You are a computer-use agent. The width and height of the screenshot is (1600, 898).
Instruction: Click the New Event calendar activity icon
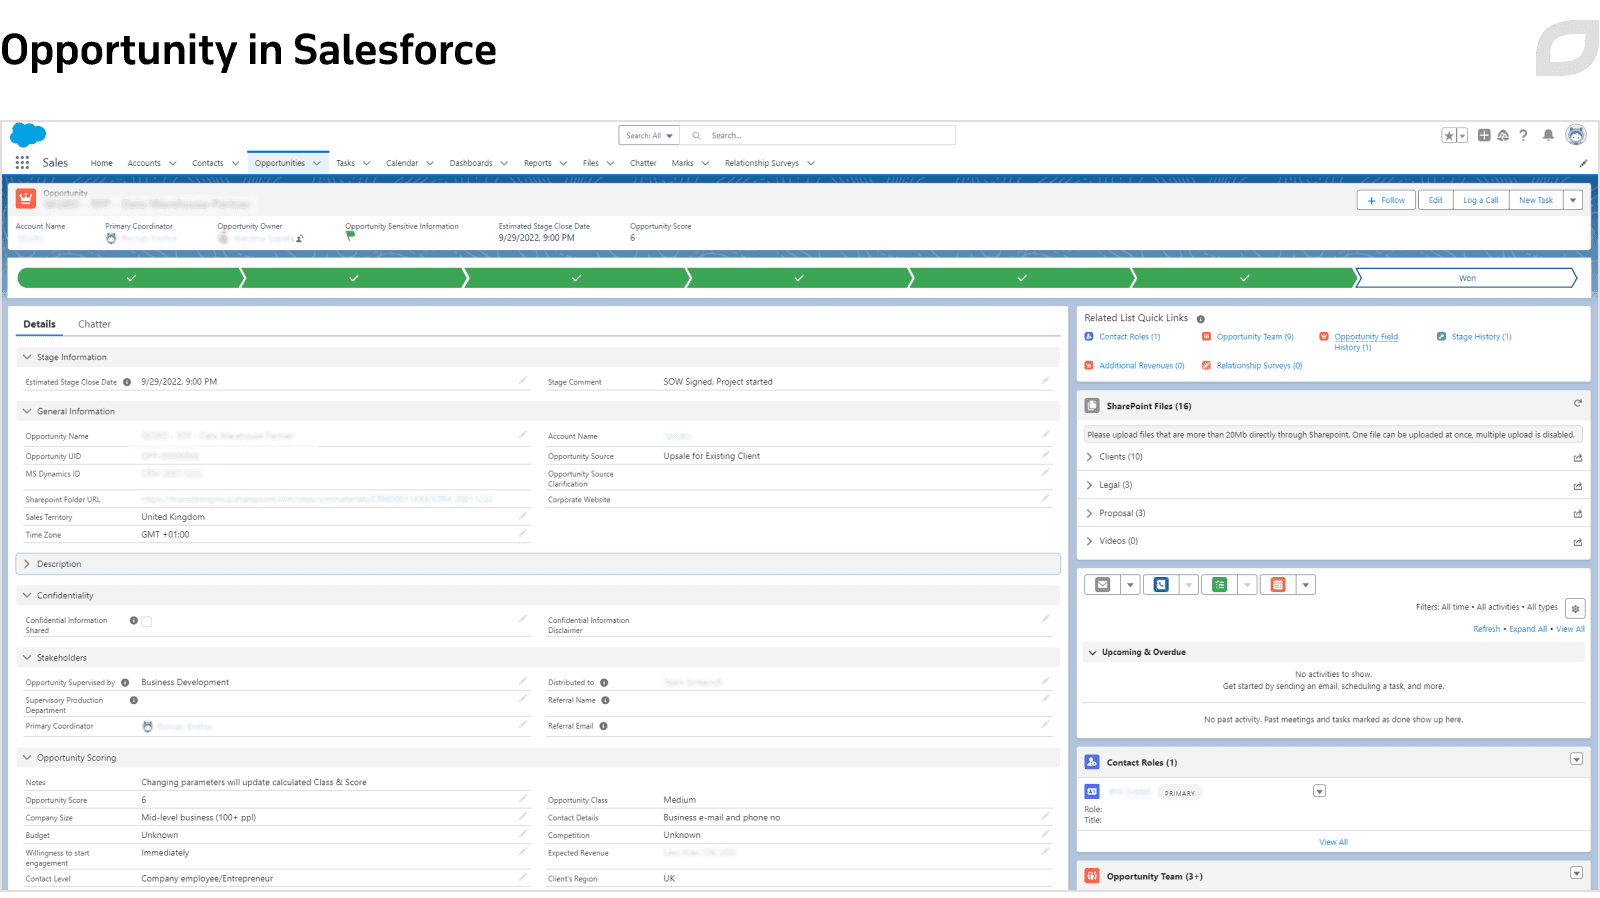tap(1278, 585)
